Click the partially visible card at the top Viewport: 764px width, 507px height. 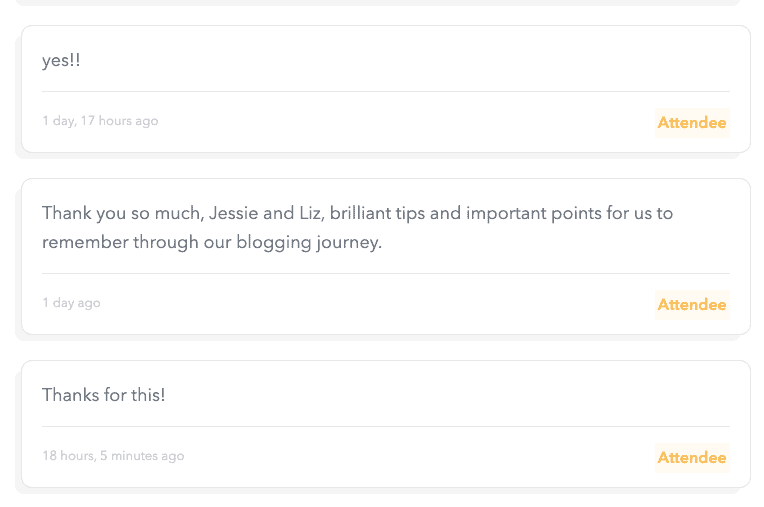click(x=385, y=3)
